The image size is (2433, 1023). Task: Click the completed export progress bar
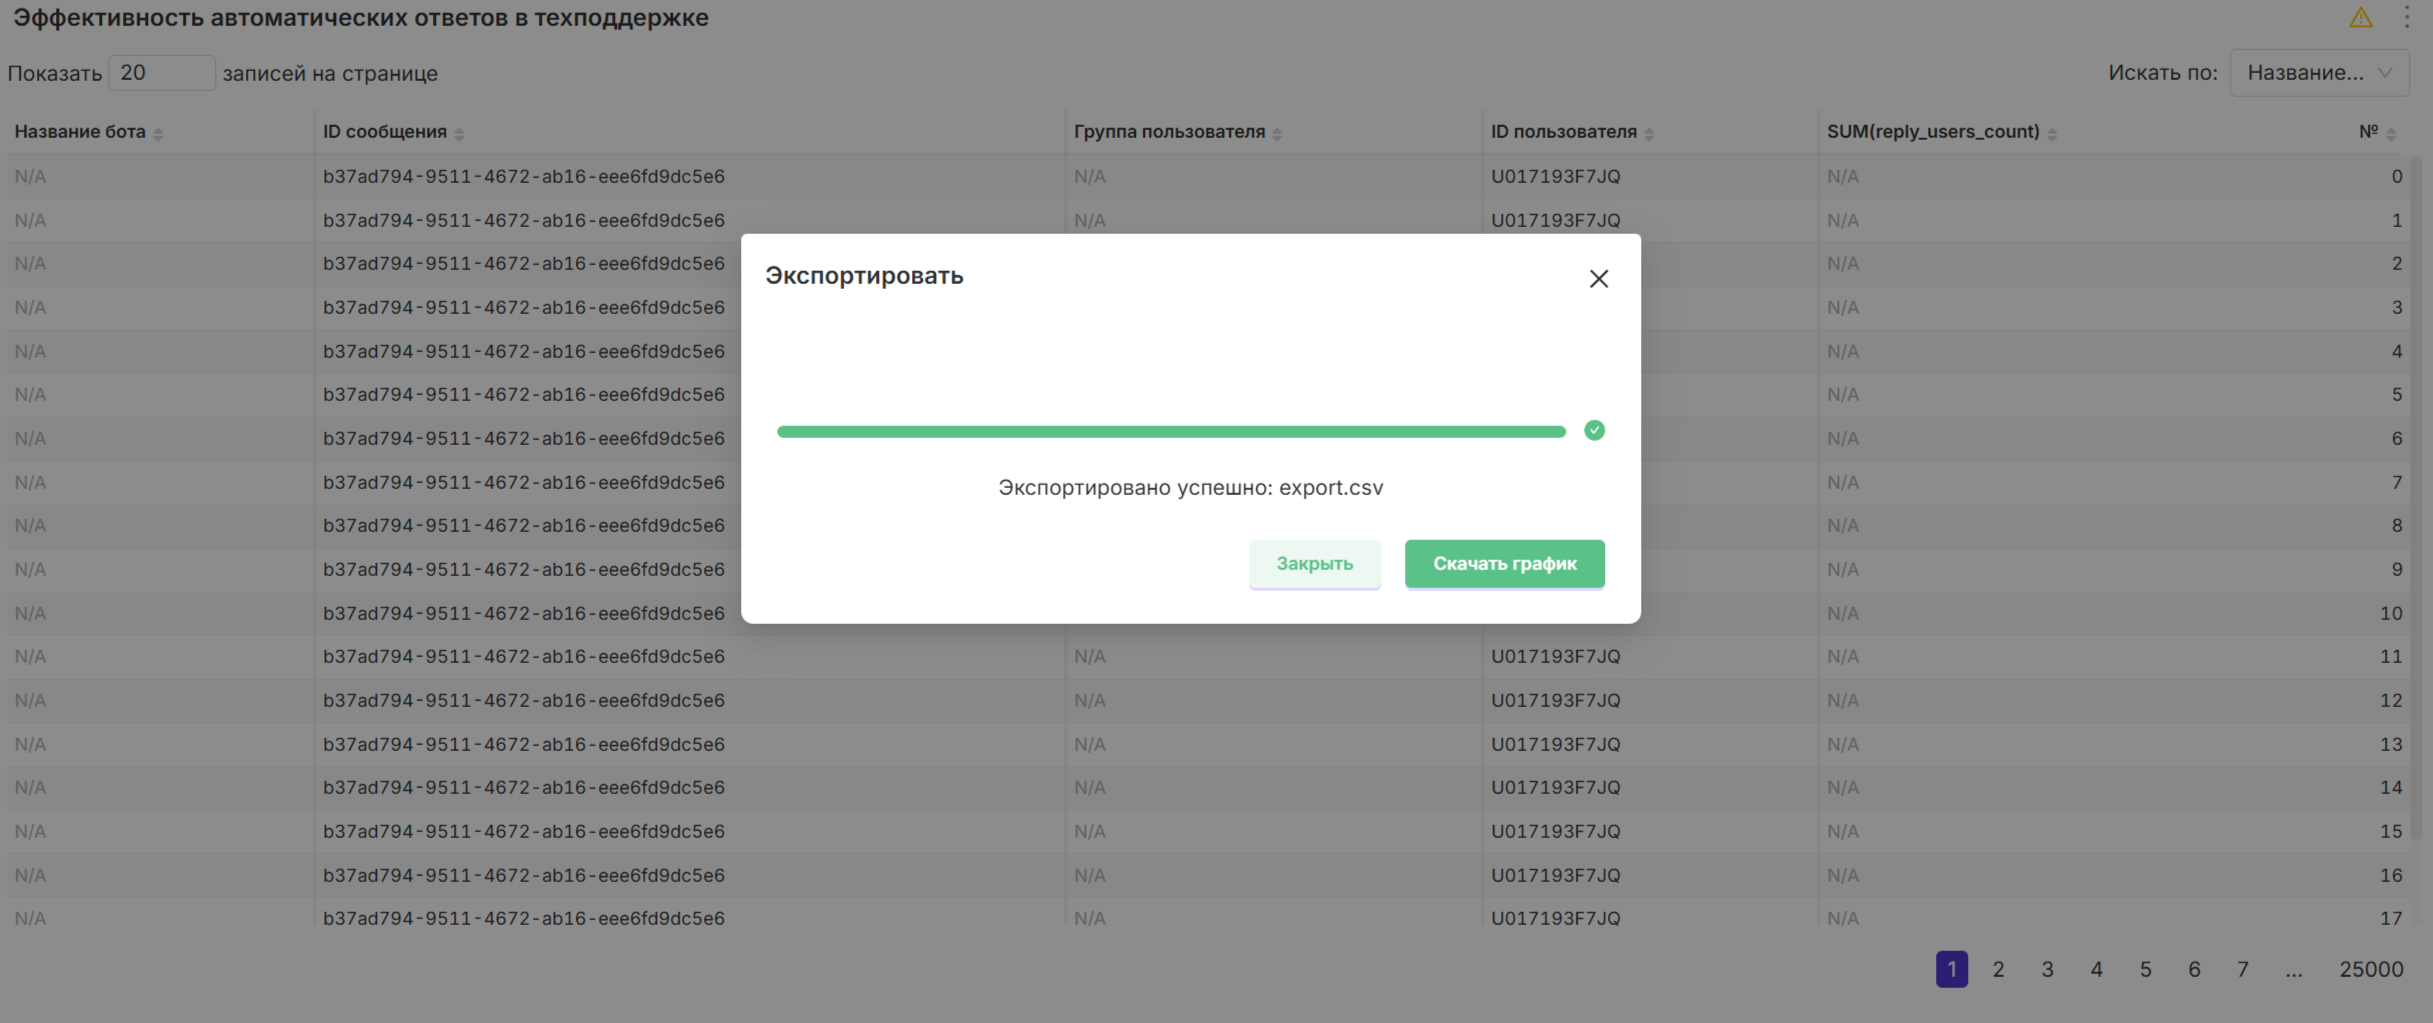pyautogui.click(x=1171, y=432)
